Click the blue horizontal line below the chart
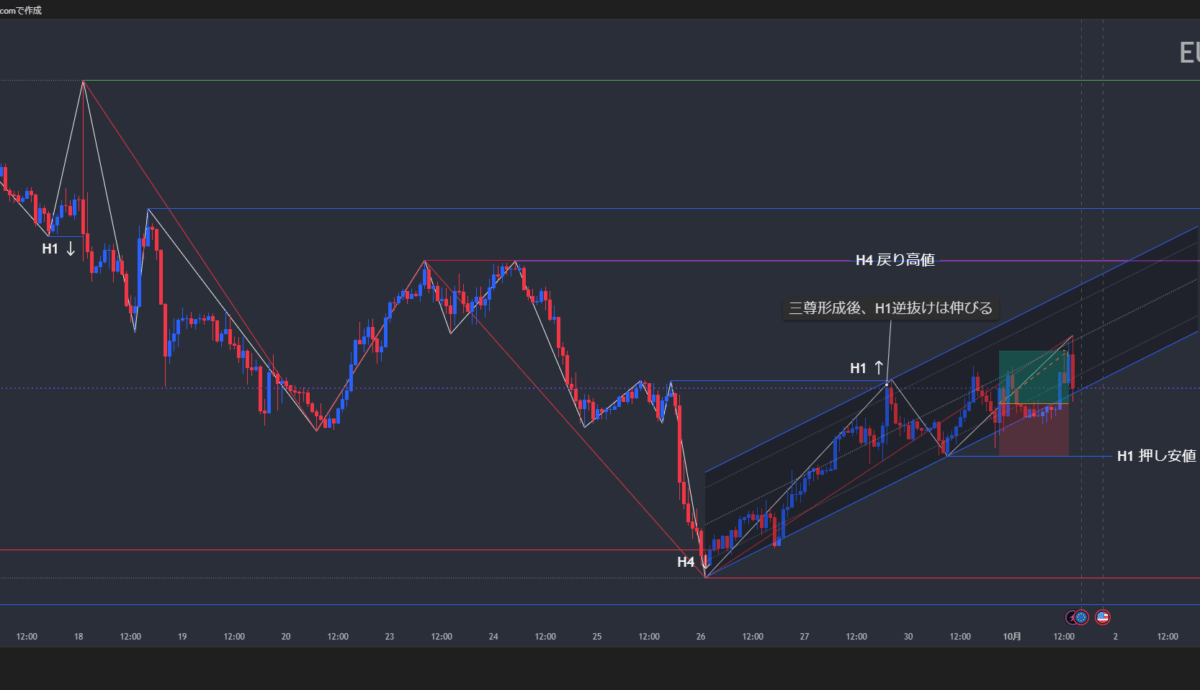Viewport: 1200px width, 690px height. [x=600, y=604]
